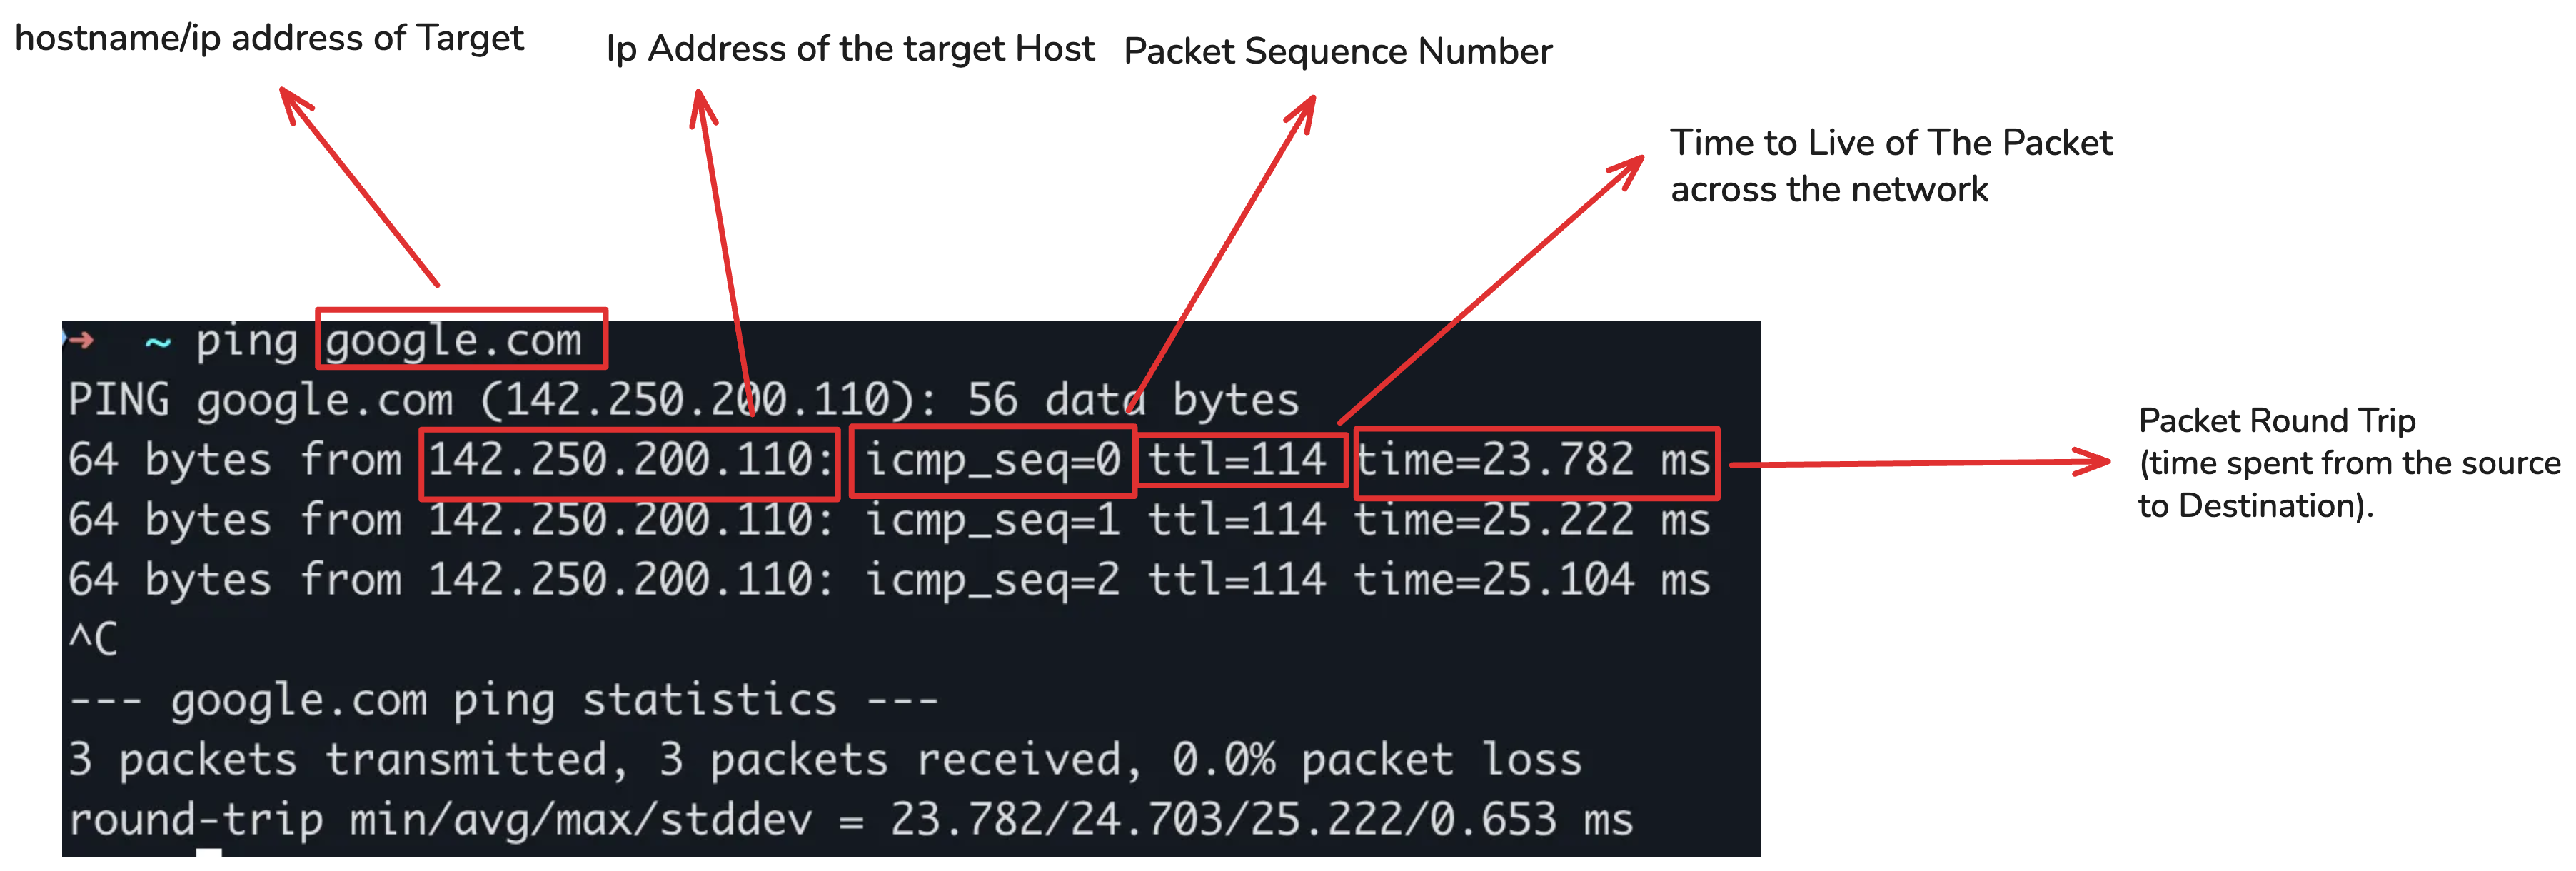This screenshot has width=2576, height=871.
Task: Click the 'Packet Sequence Number' label
Action: (1338, 51)
